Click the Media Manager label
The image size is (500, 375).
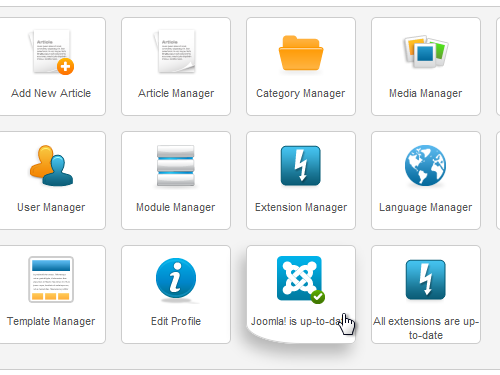pyautogui.click(x=426, y=93)
